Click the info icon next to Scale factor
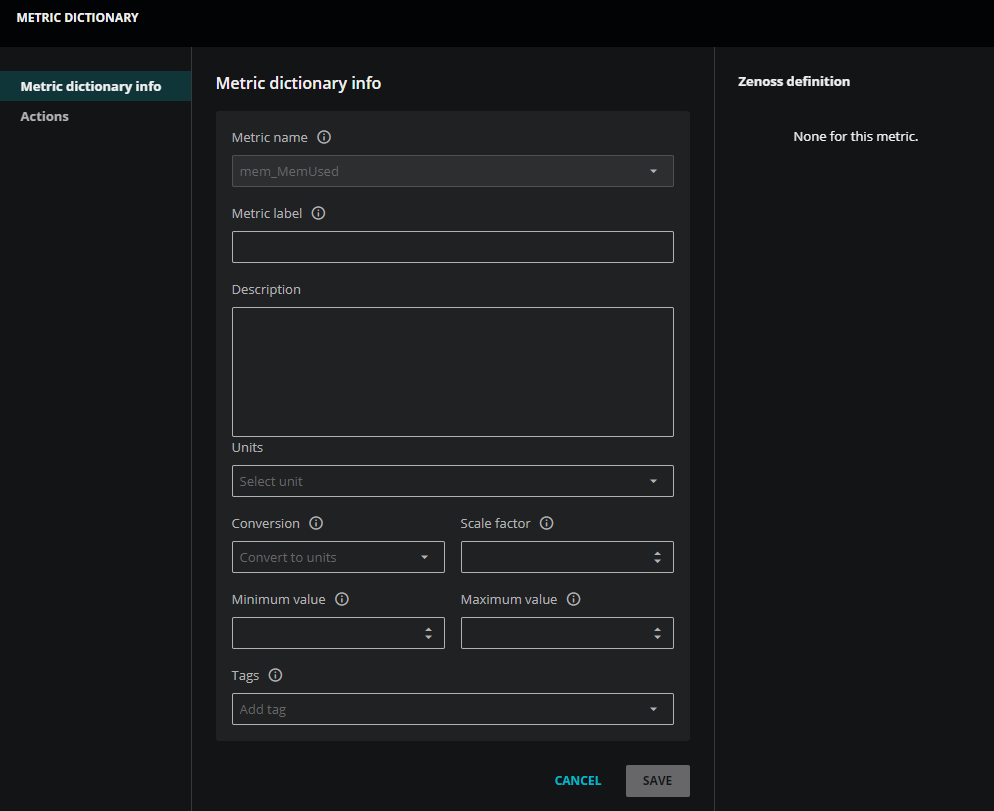Viewport: 994px width, 811px height. pyautogui.click(x=546, y=523)
